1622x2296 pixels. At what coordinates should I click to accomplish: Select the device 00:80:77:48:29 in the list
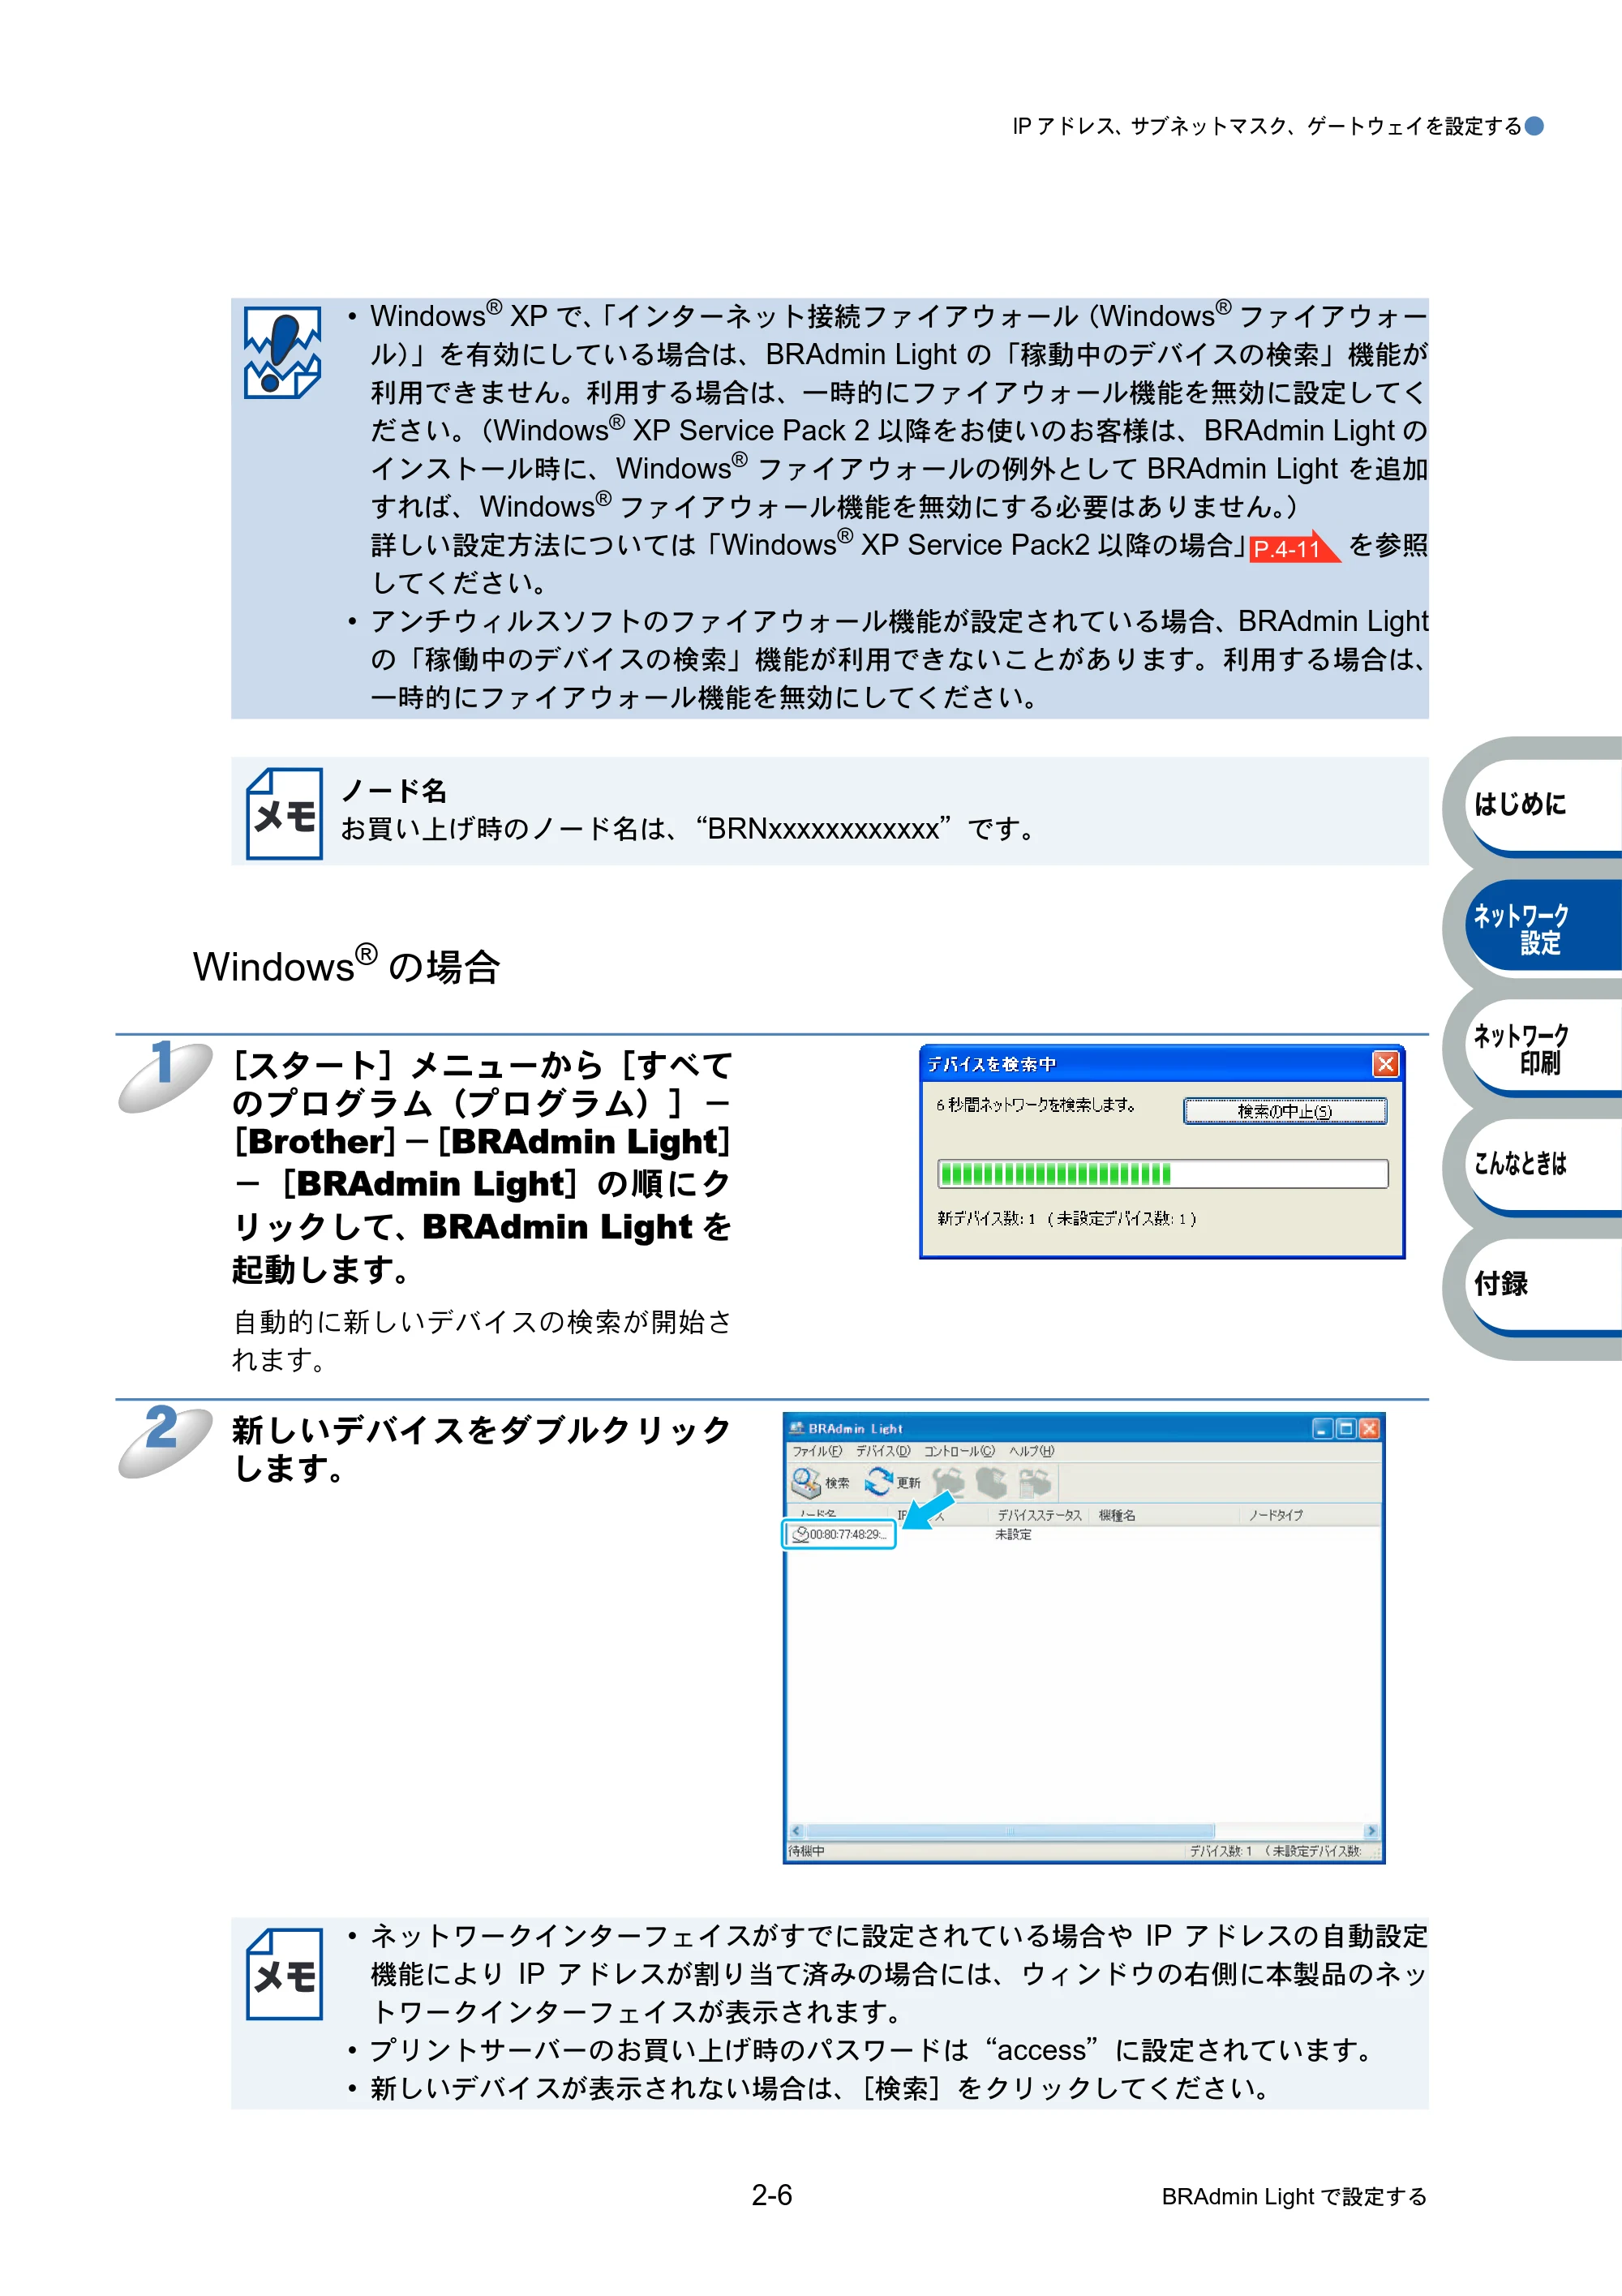(839, 1534)
